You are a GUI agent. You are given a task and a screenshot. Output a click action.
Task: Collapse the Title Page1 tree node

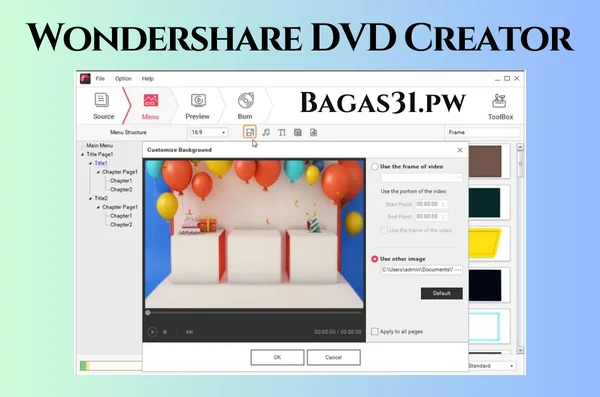pos(82,155)
